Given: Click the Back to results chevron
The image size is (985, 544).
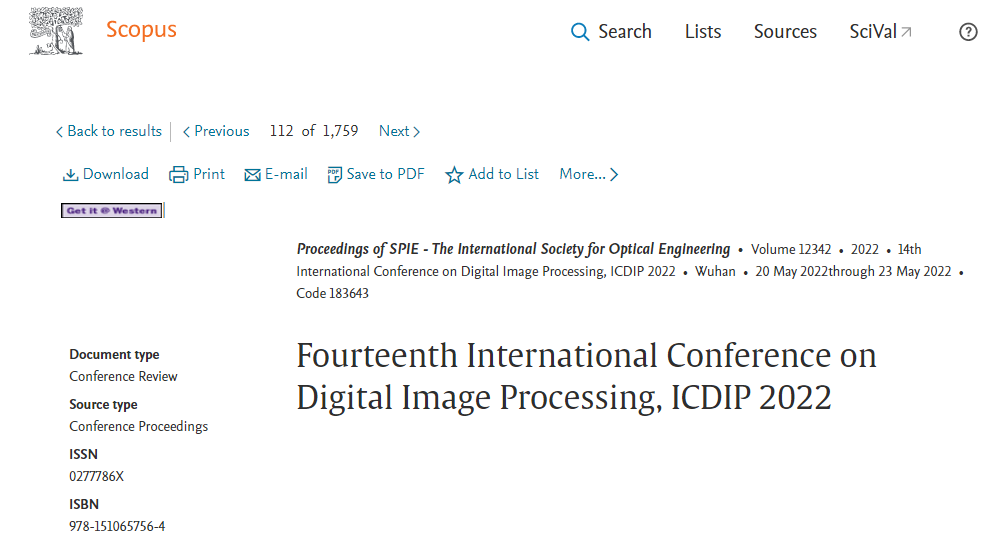Looking at the screenshot, I should point(59,132).
